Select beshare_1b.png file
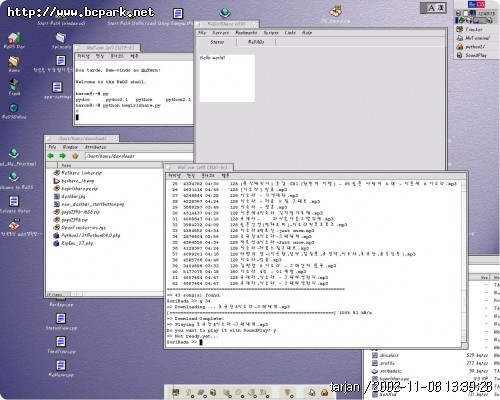 pos(74,181)
